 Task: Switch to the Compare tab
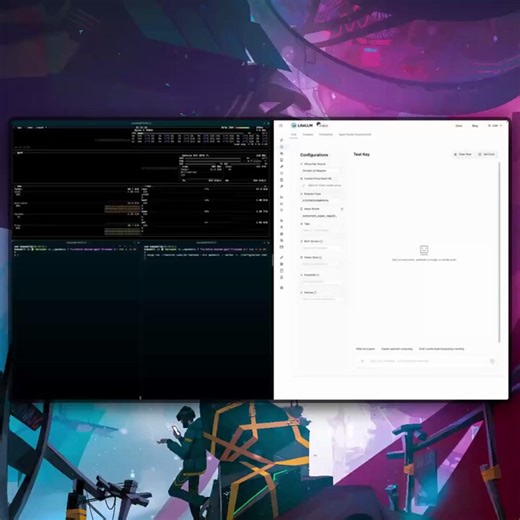308,135
